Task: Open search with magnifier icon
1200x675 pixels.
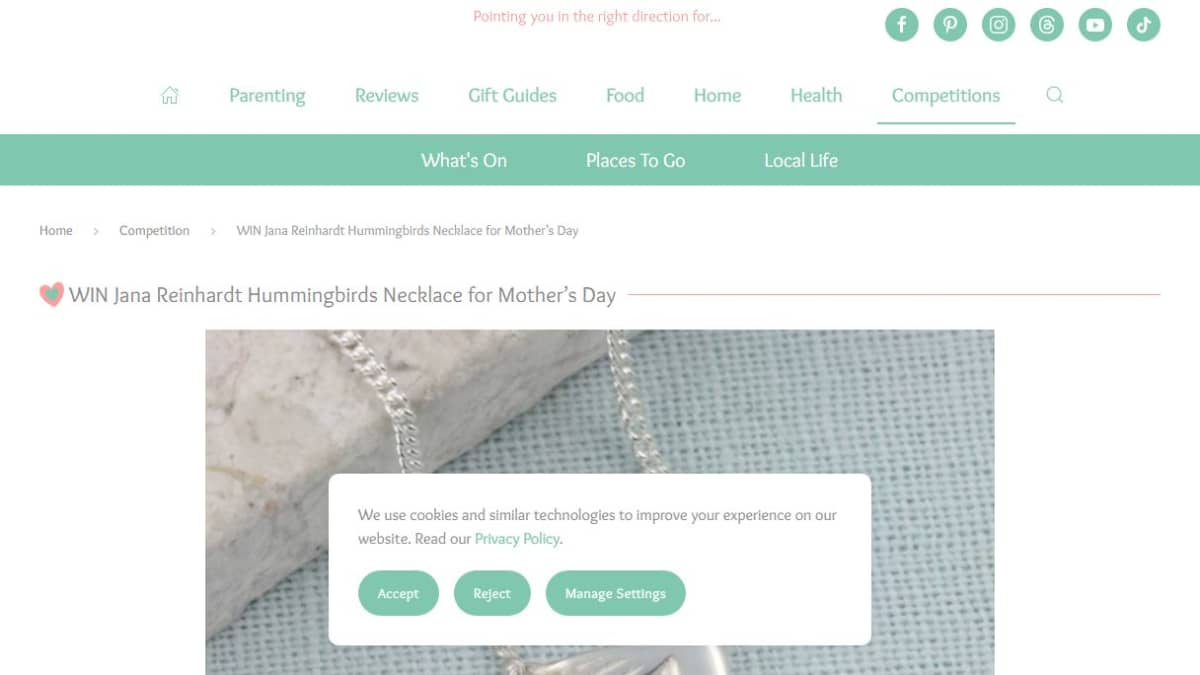Action: pyautogui.click(x=1054, y=95)
